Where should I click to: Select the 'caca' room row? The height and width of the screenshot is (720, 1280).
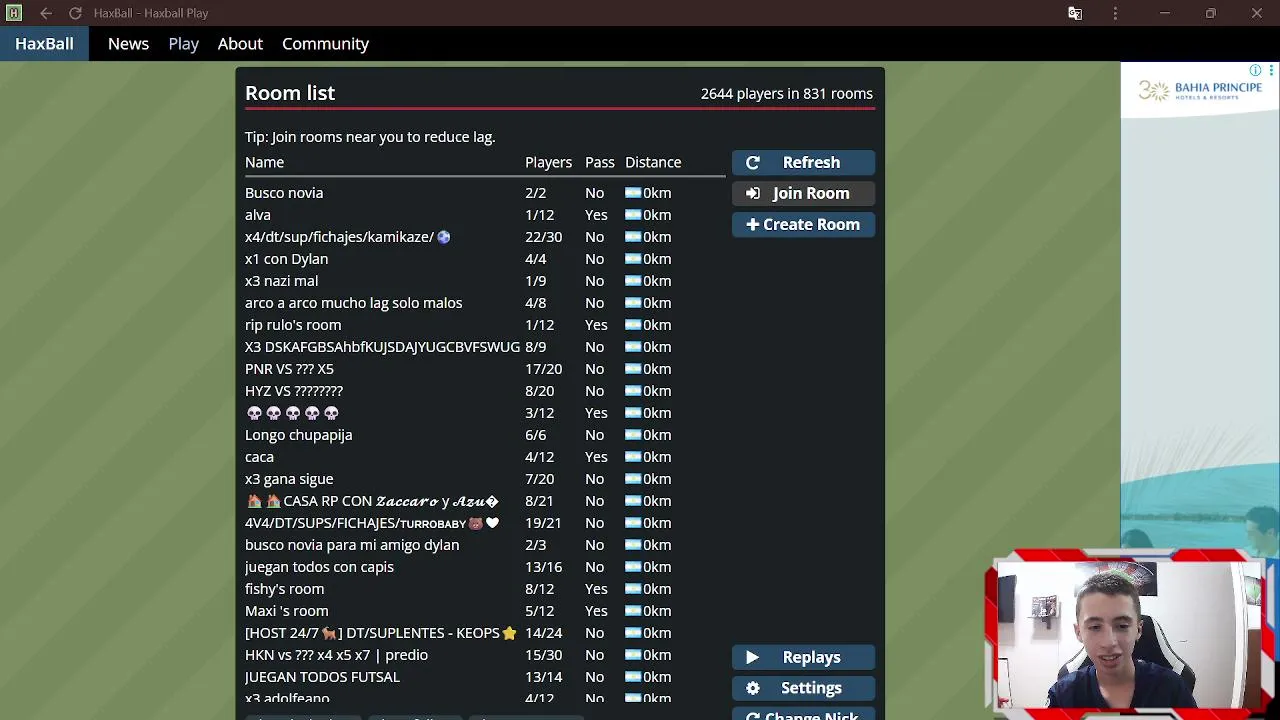[x=485, y=457]
